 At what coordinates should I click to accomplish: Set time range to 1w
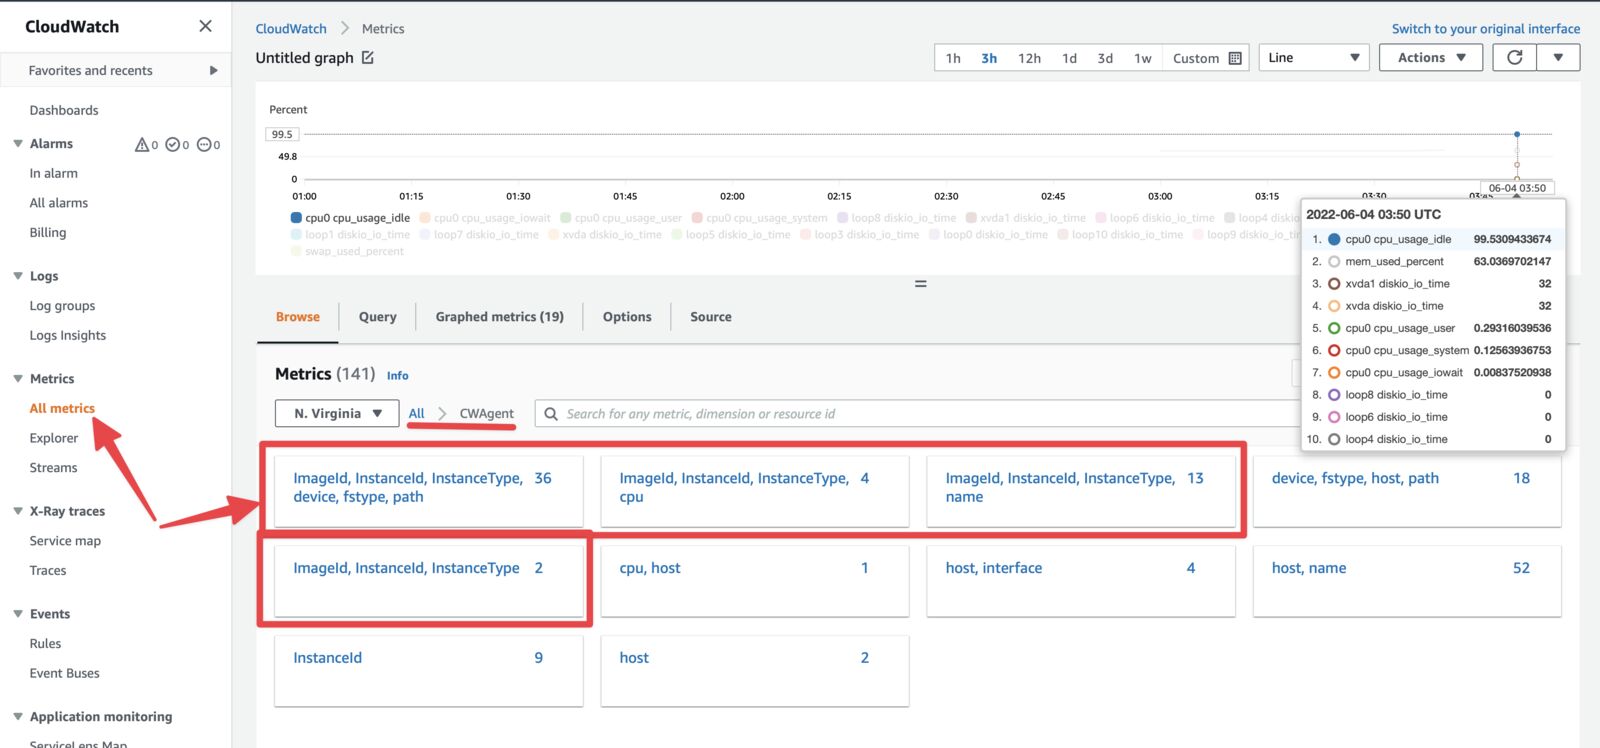point(1143,58)
